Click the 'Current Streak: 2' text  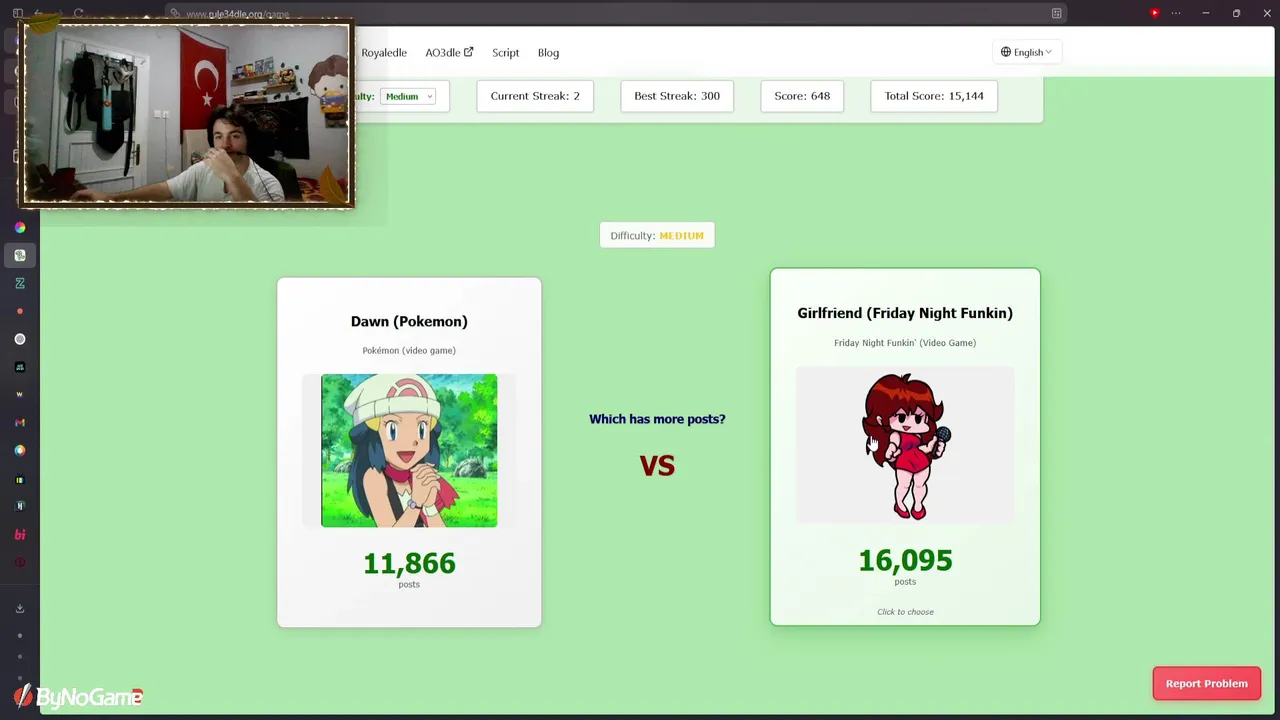[x=535, y=96]
